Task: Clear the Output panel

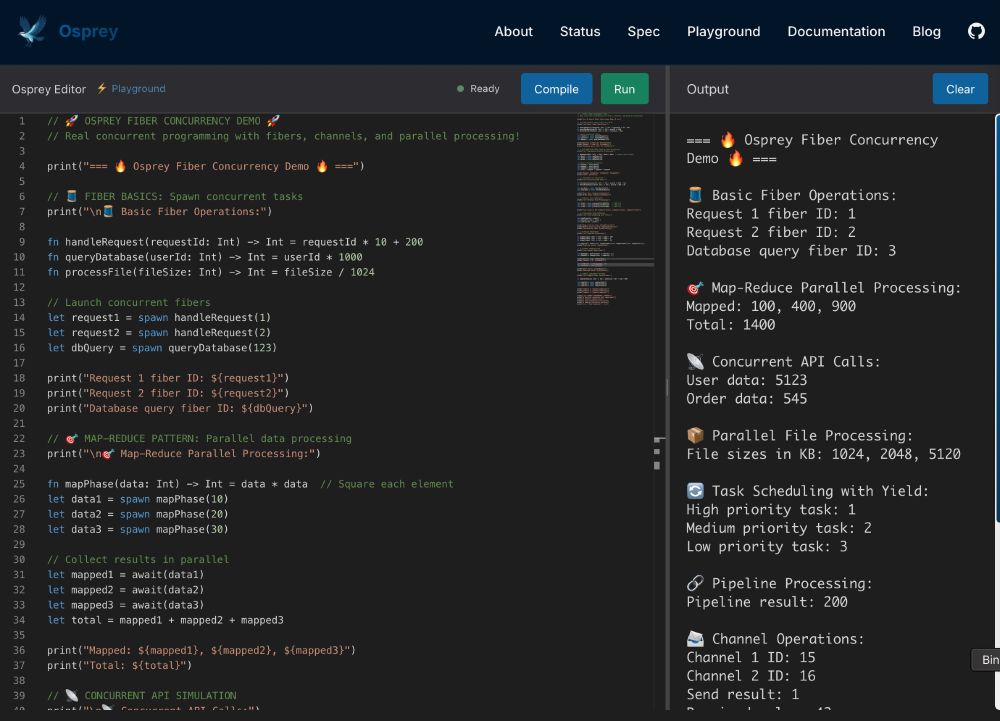Action: pyautogui.click(x=960, y=89)
